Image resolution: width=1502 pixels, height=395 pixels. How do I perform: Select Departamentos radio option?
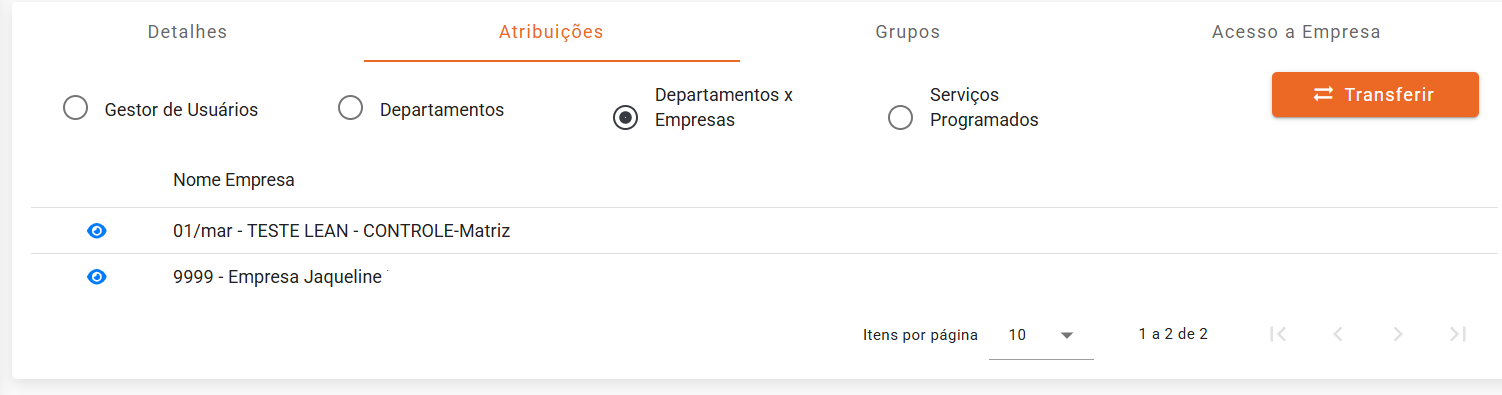350,108
